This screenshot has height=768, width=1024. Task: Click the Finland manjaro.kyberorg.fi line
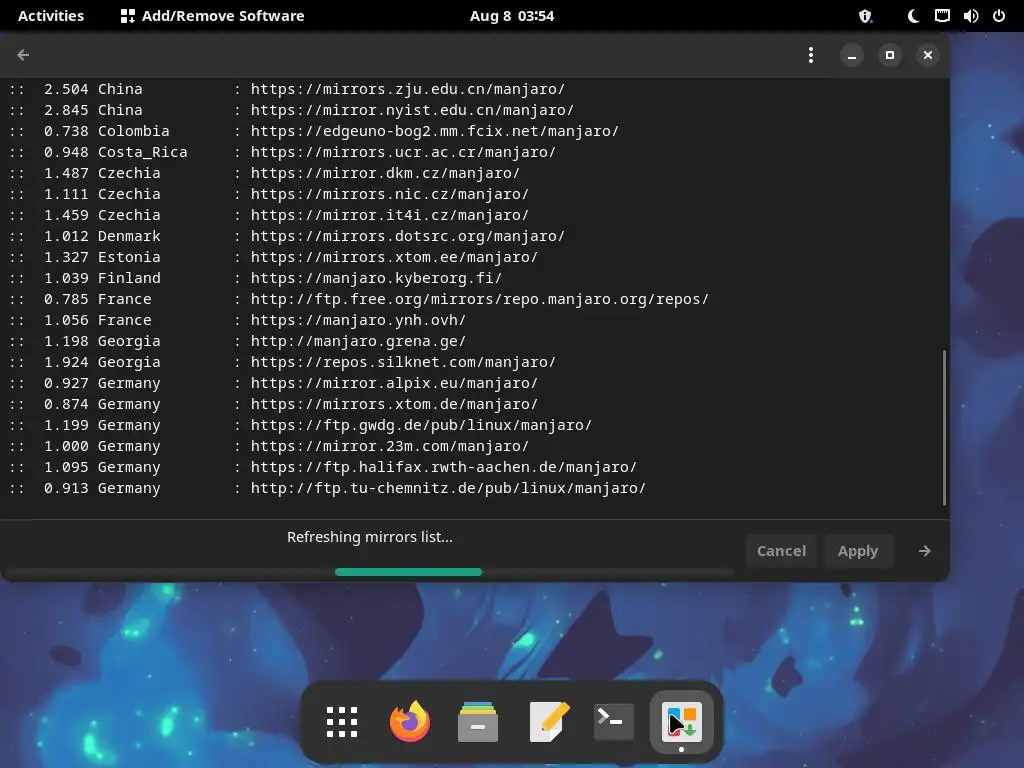[x=255, y=278]
